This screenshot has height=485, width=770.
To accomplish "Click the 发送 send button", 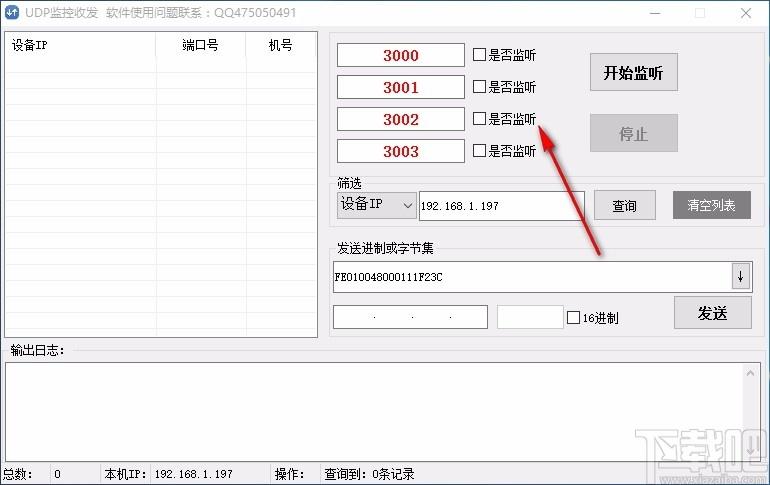I will (713, 313).
